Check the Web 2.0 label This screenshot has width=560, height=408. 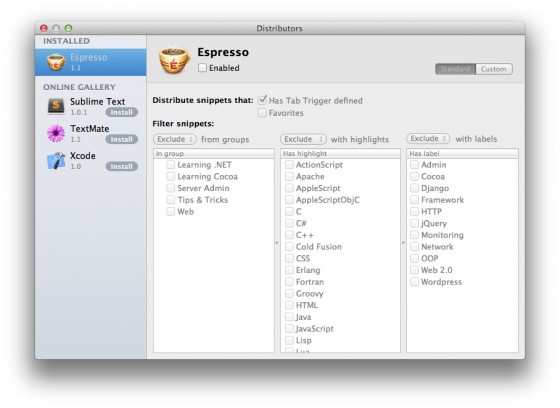[414, 270]
